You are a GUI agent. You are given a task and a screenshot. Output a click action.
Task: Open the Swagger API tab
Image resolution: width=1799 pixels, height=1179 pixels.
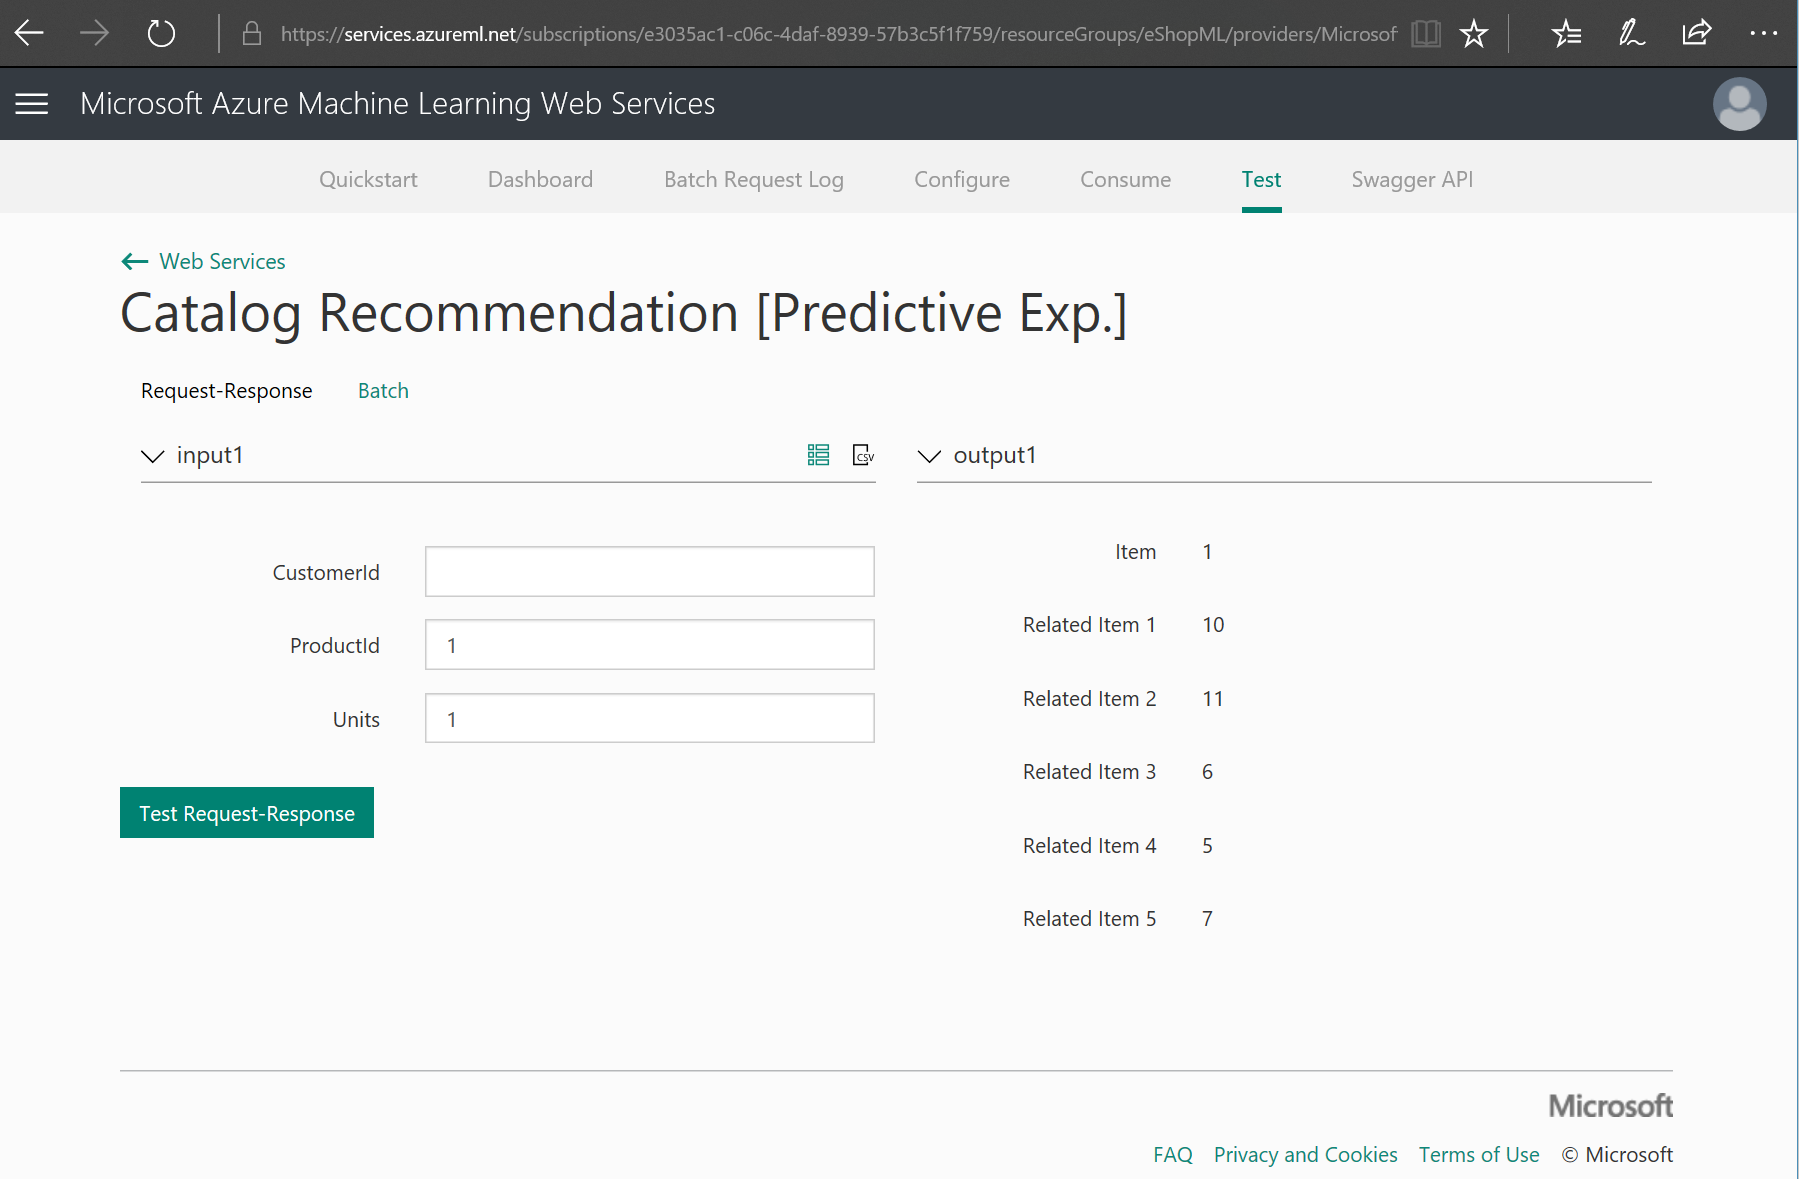(x=1412, y=180)
